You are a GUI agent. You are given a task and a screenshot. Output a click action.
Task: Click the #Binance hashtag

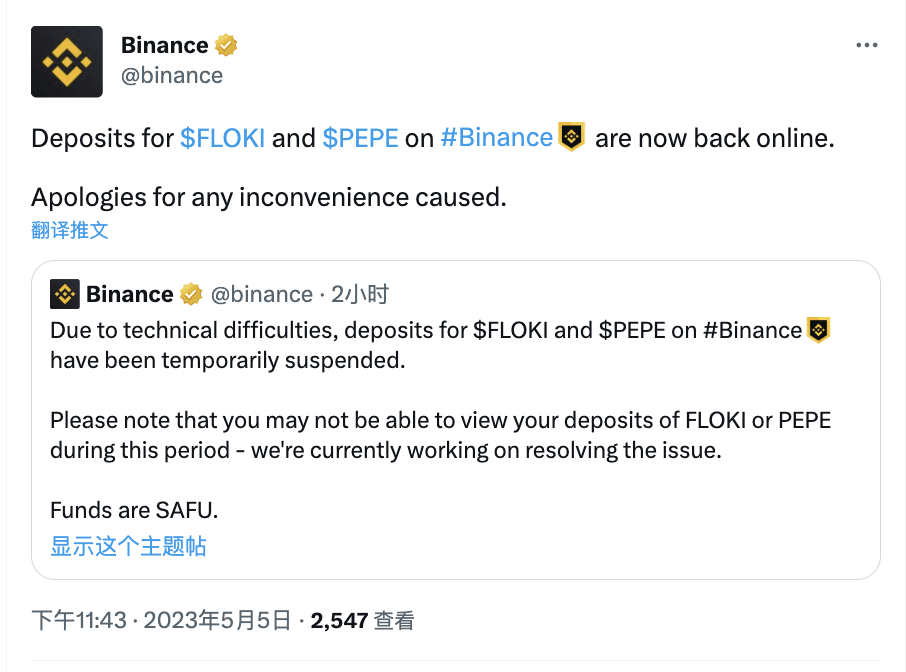click(497, 138)
